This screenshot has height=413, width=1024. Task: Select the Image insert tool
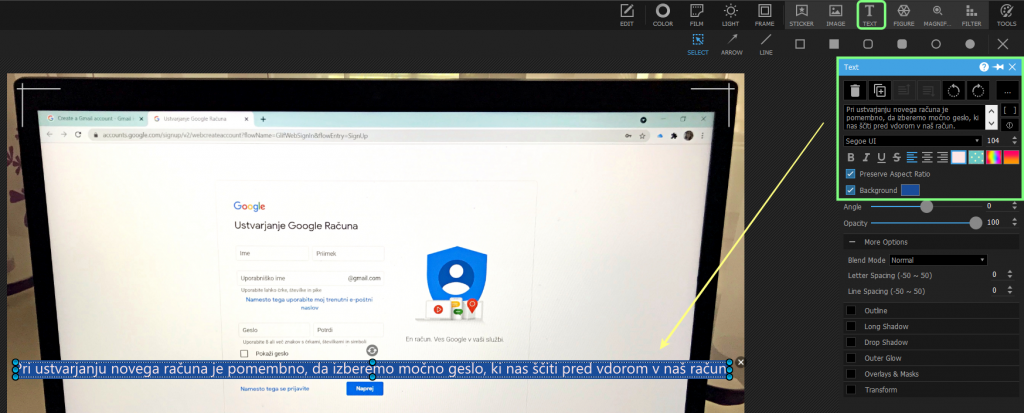tap(835, 15)
